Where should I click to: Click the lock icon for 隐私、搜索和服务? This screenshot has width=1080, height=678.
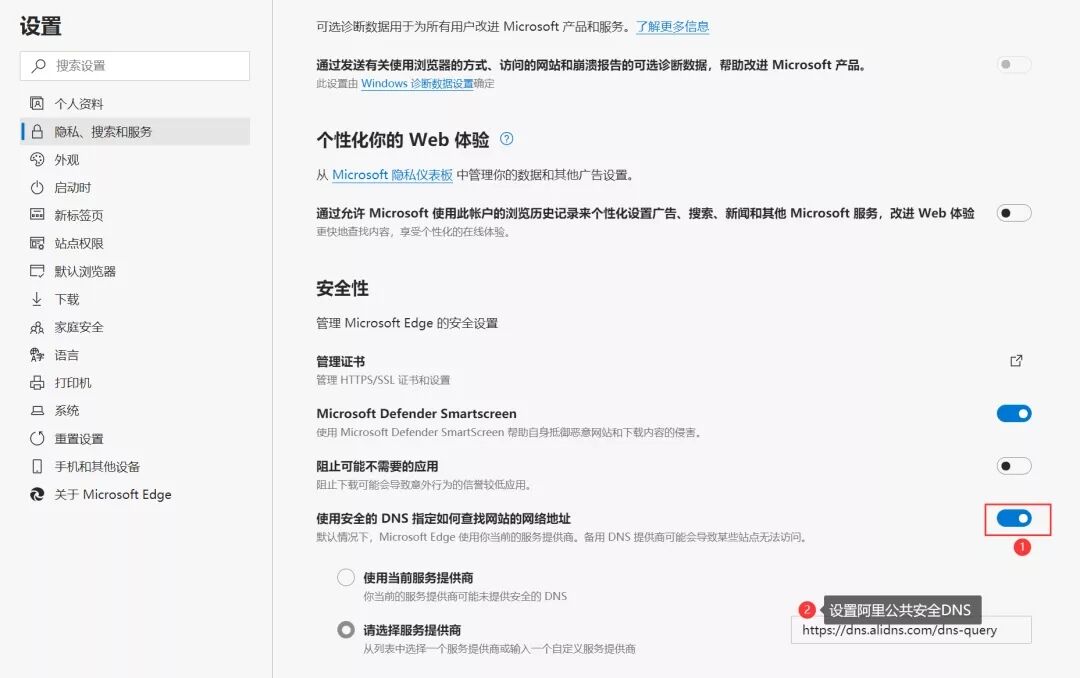37,132
